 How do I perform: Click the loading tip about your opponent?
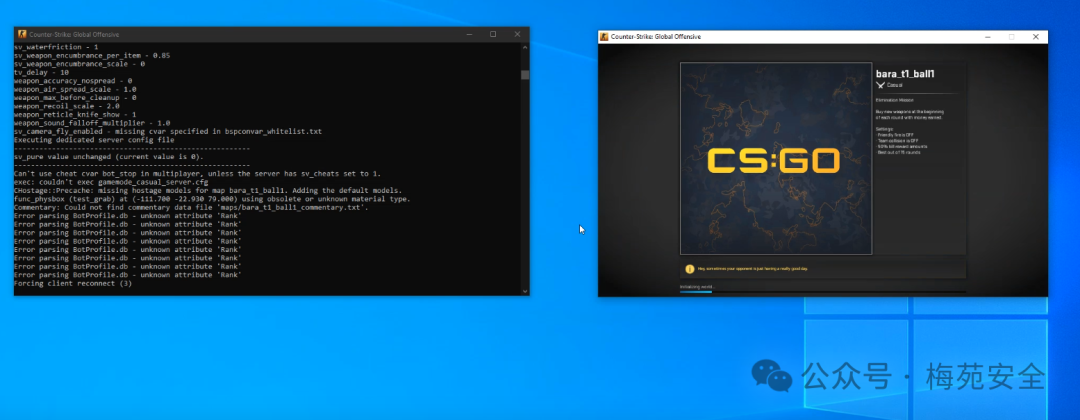click(751, 269)
